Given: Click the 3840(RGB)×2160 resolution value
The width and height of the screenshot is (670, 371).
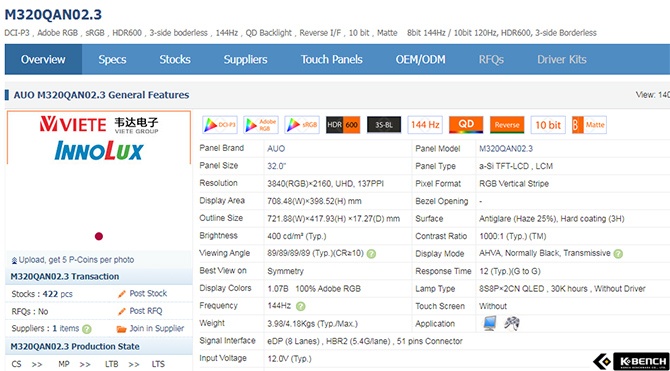Looking at the screenshot, I should (x=326, y=184).
